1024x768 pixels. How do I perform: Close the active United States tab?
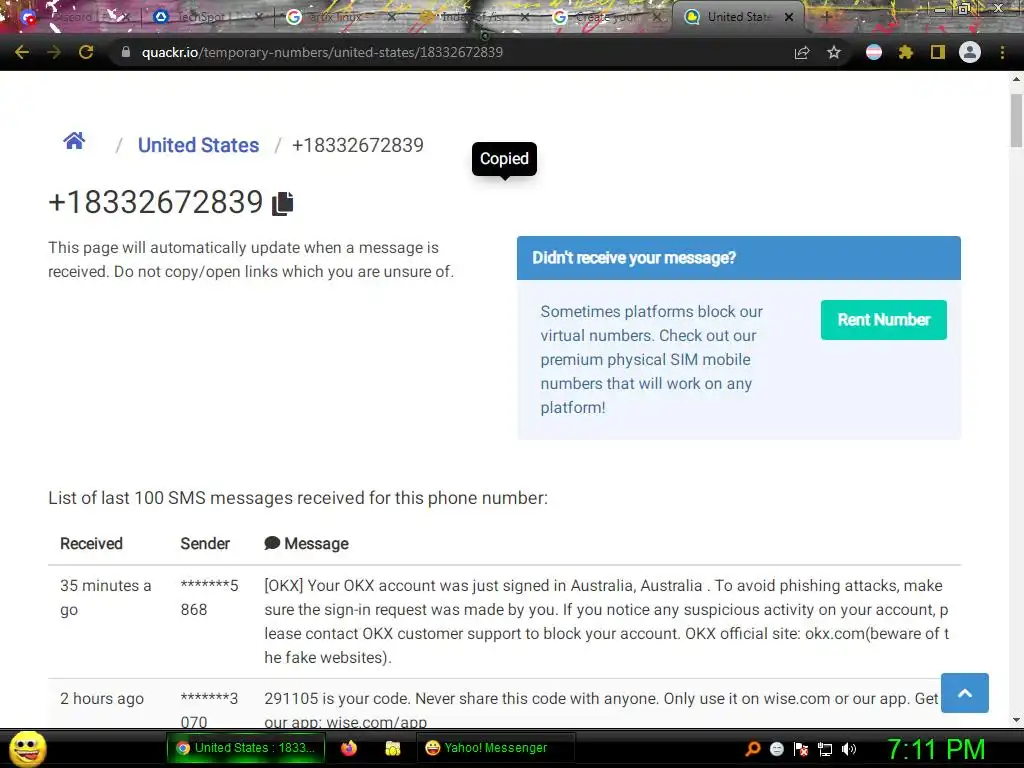789,17
